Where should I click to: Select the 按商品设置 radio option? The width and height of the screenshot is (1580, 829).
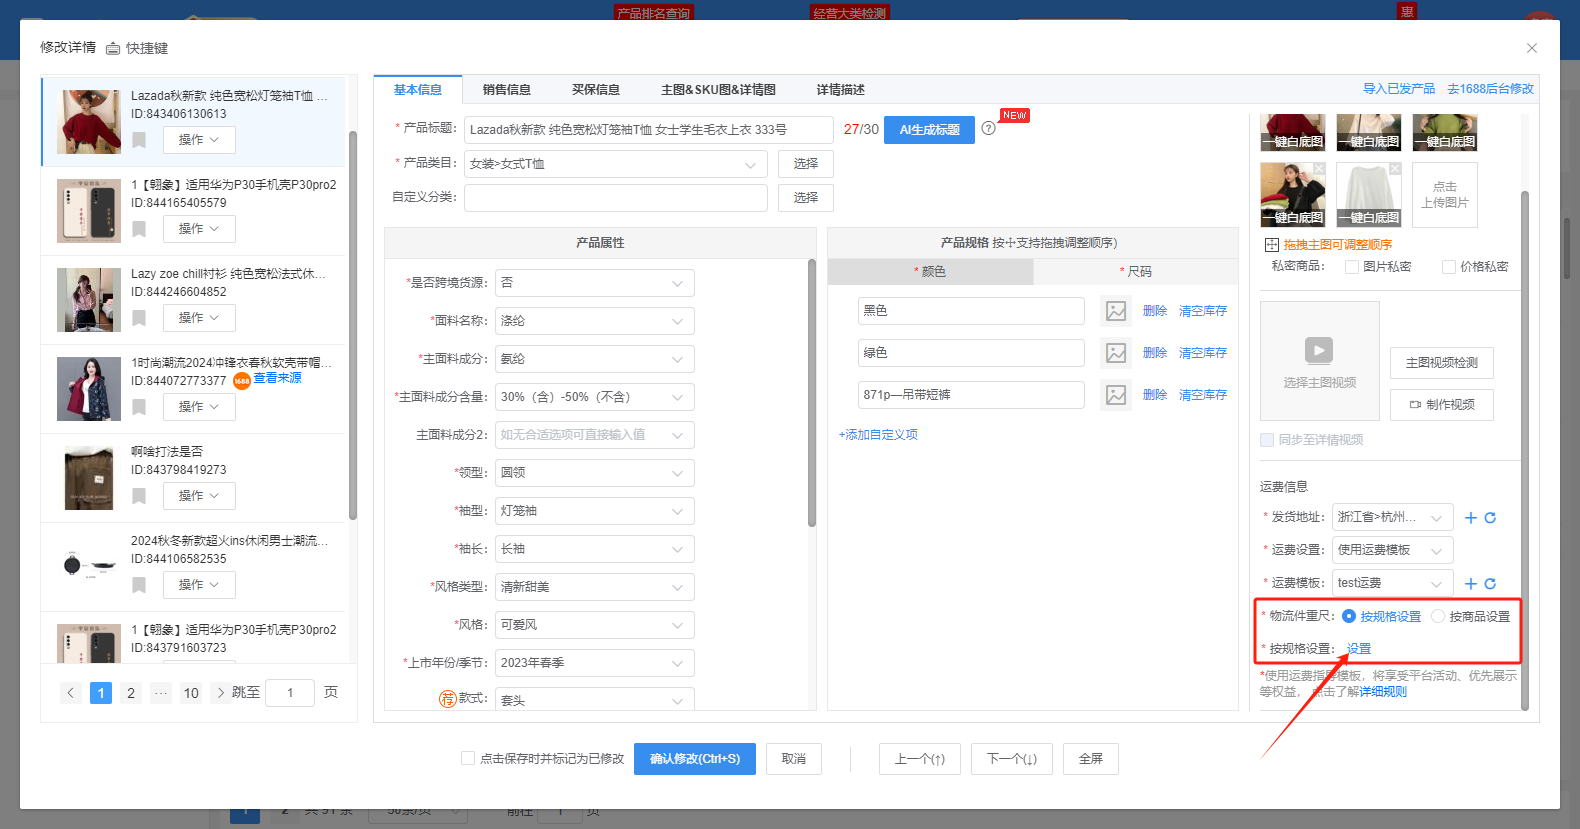tap(1438, 616)
